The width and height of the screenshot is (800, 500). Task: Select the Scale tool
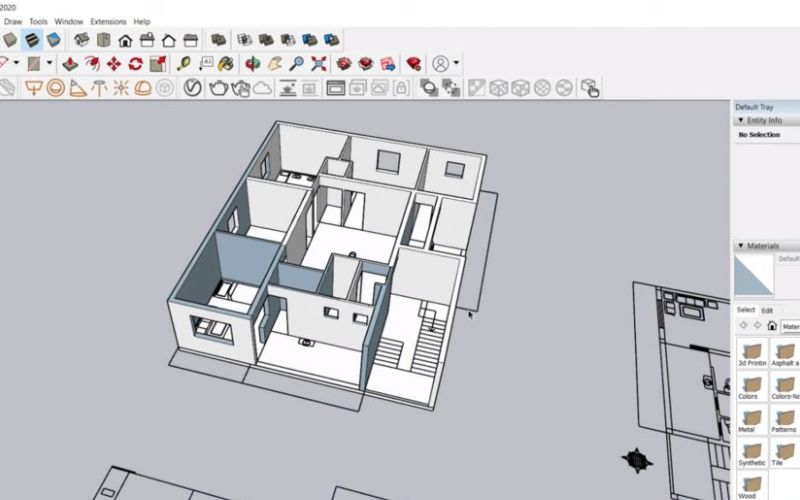pyautogui.click(x=158, y=64)
